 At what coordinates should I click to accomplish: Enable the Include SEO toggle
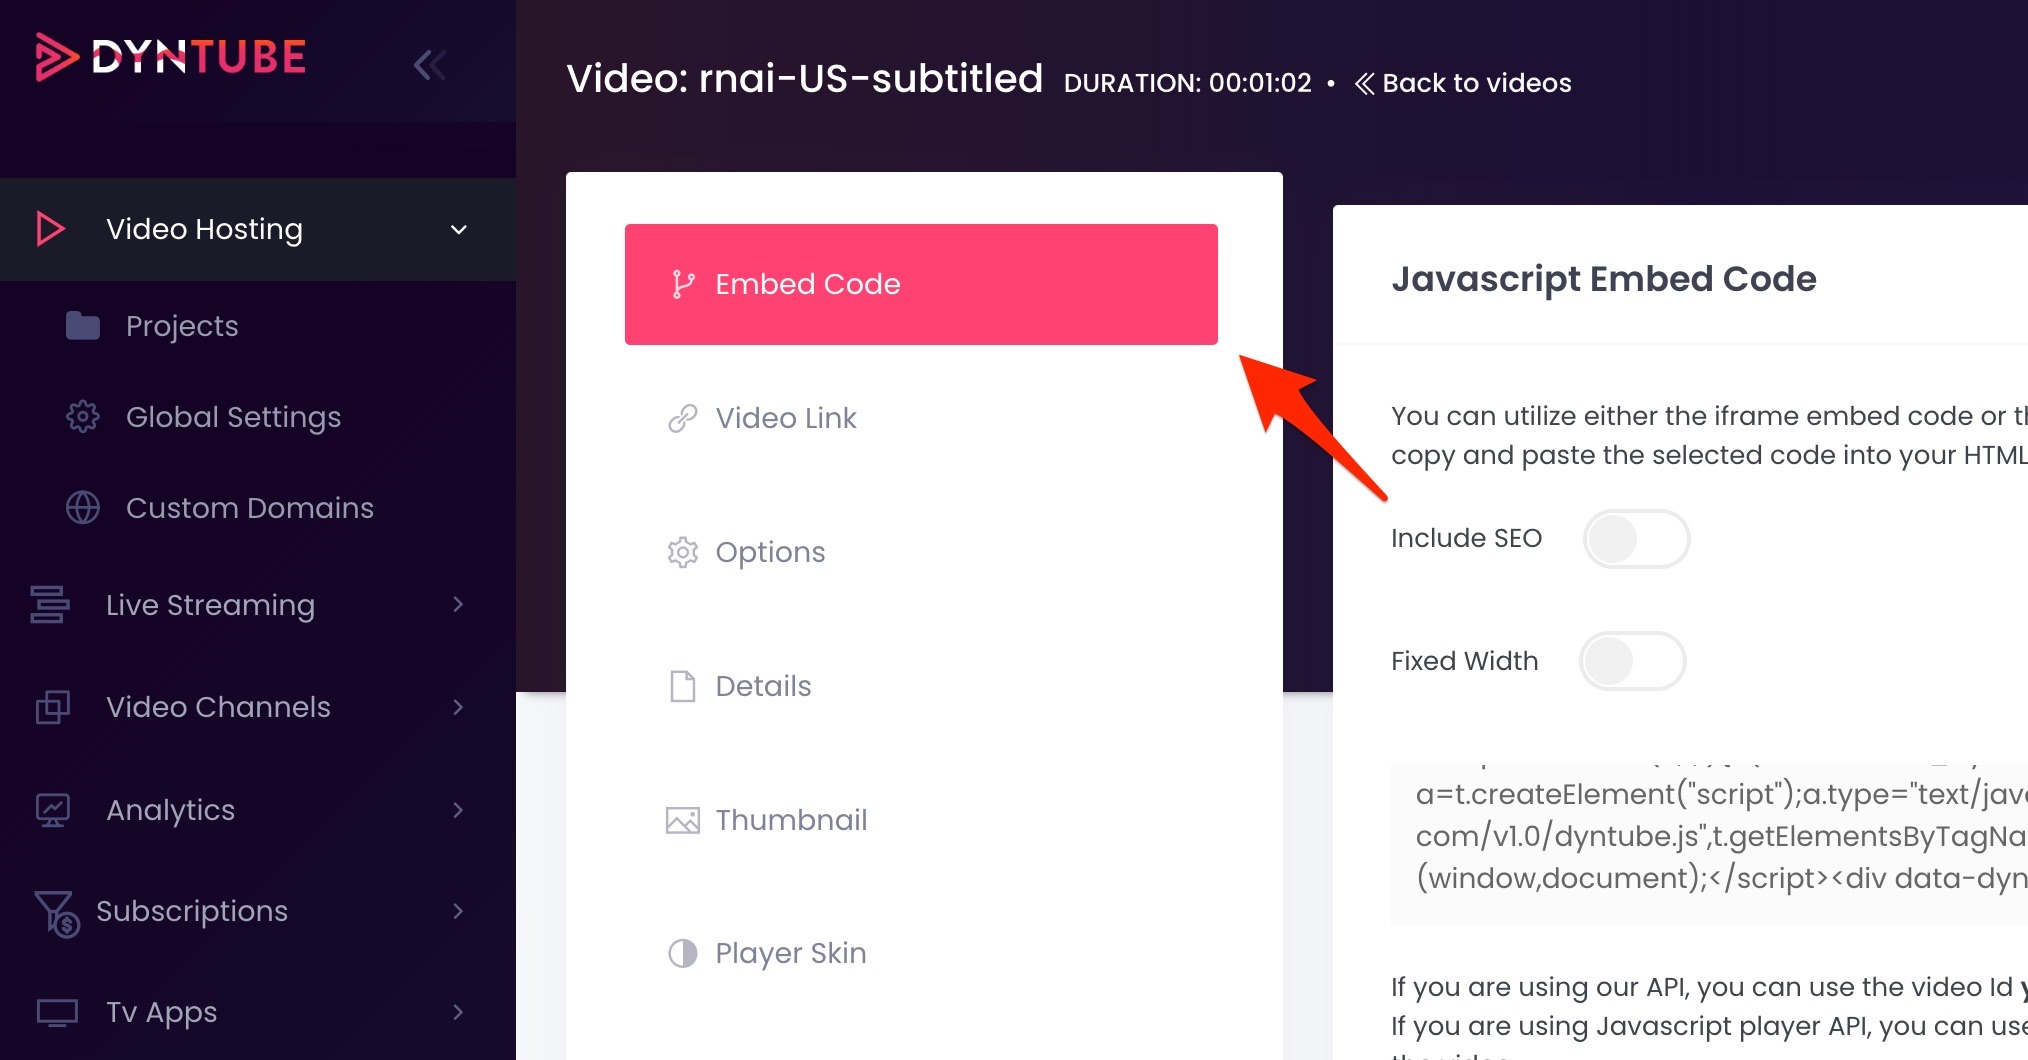[1636, 539]
